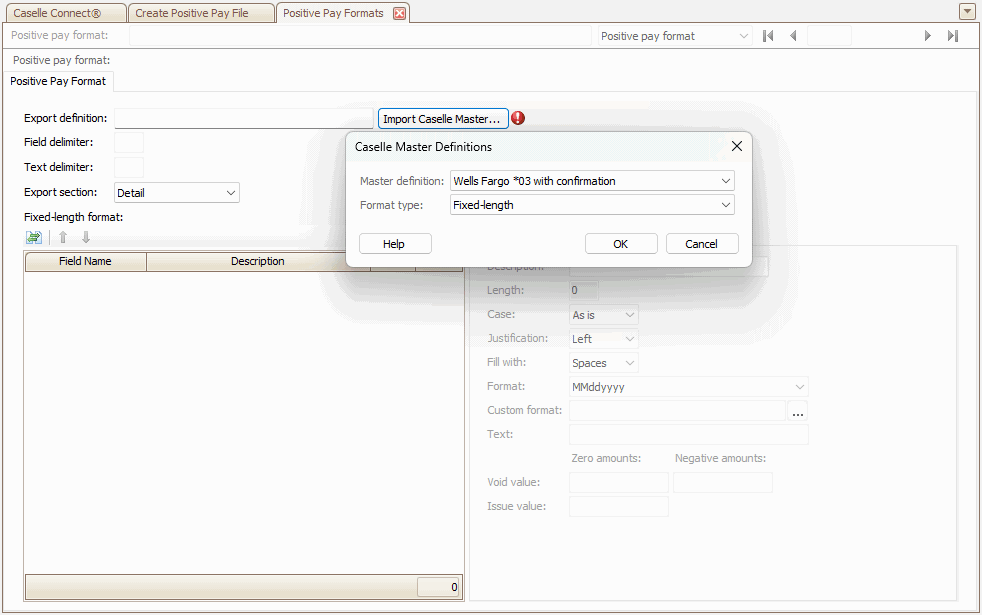982x615 pixels.
Task: Close the Caselle Master Definitions dialog
Action: click(x=737, y=146)
